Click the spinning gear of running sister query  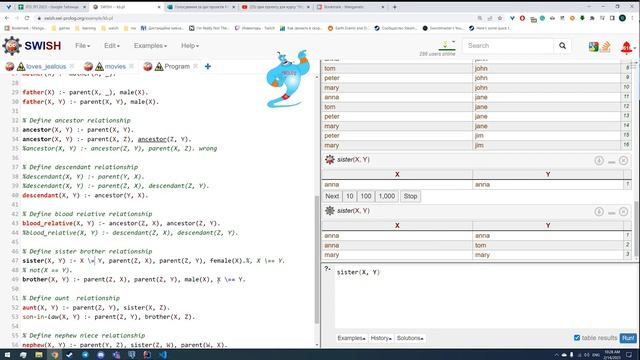pyautogui.click(x=329, y=160)
